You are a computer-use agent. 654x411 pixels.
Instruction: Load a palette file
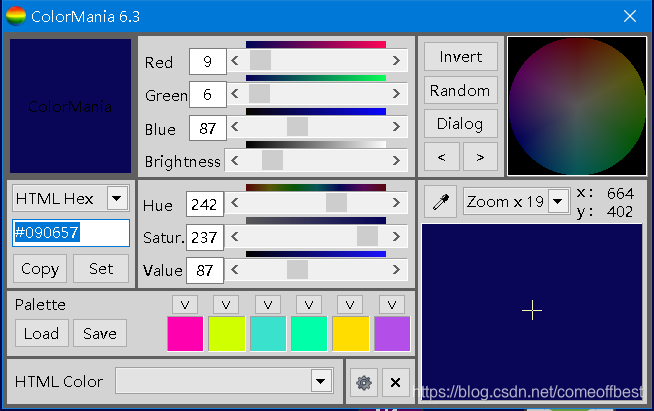click(x=42, y=333)
